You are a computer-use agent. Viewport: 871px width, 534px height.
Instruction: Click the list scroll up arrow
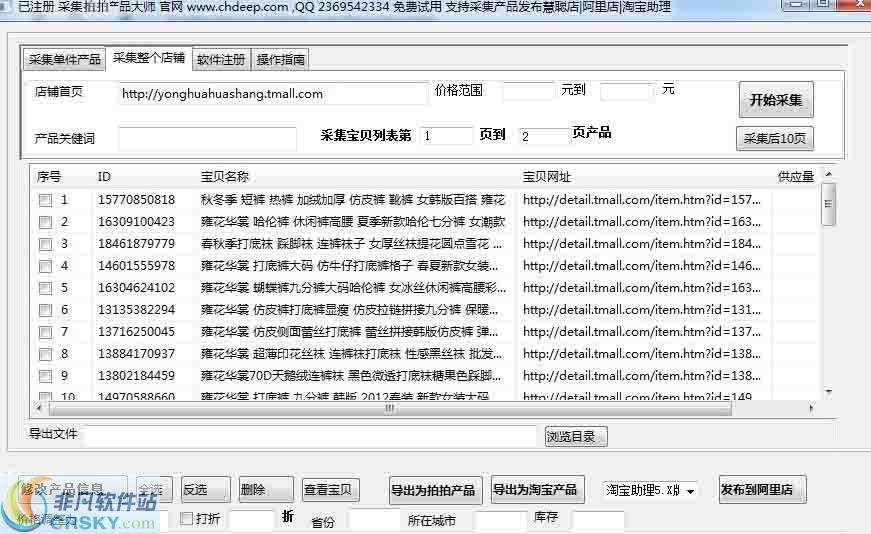pyautogui.click(x=828, y=174)
